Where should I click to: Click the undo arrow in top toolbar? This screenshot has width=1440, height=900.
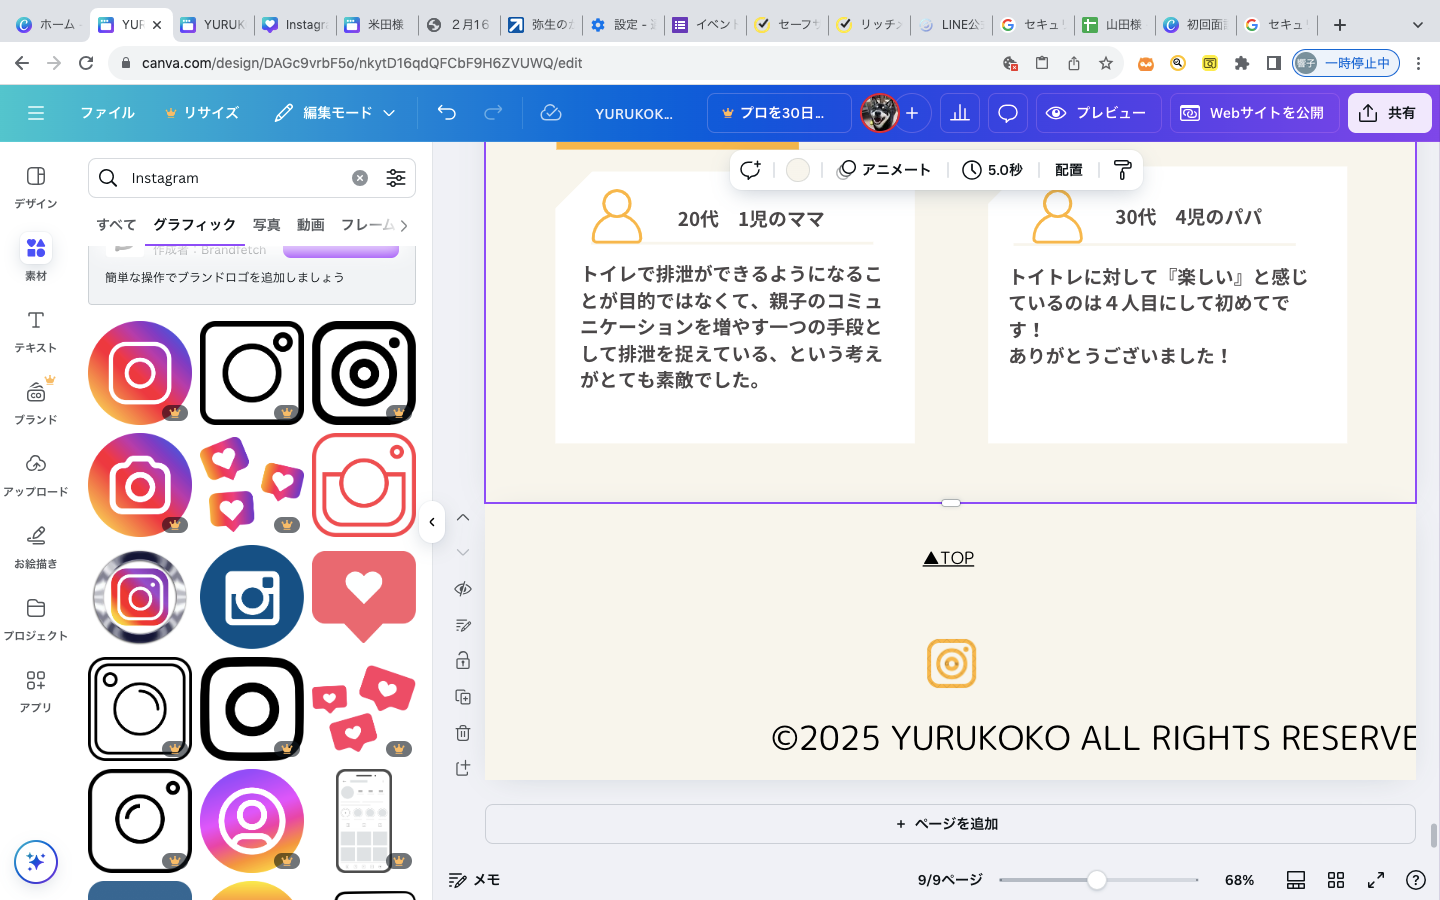point(447,113)
